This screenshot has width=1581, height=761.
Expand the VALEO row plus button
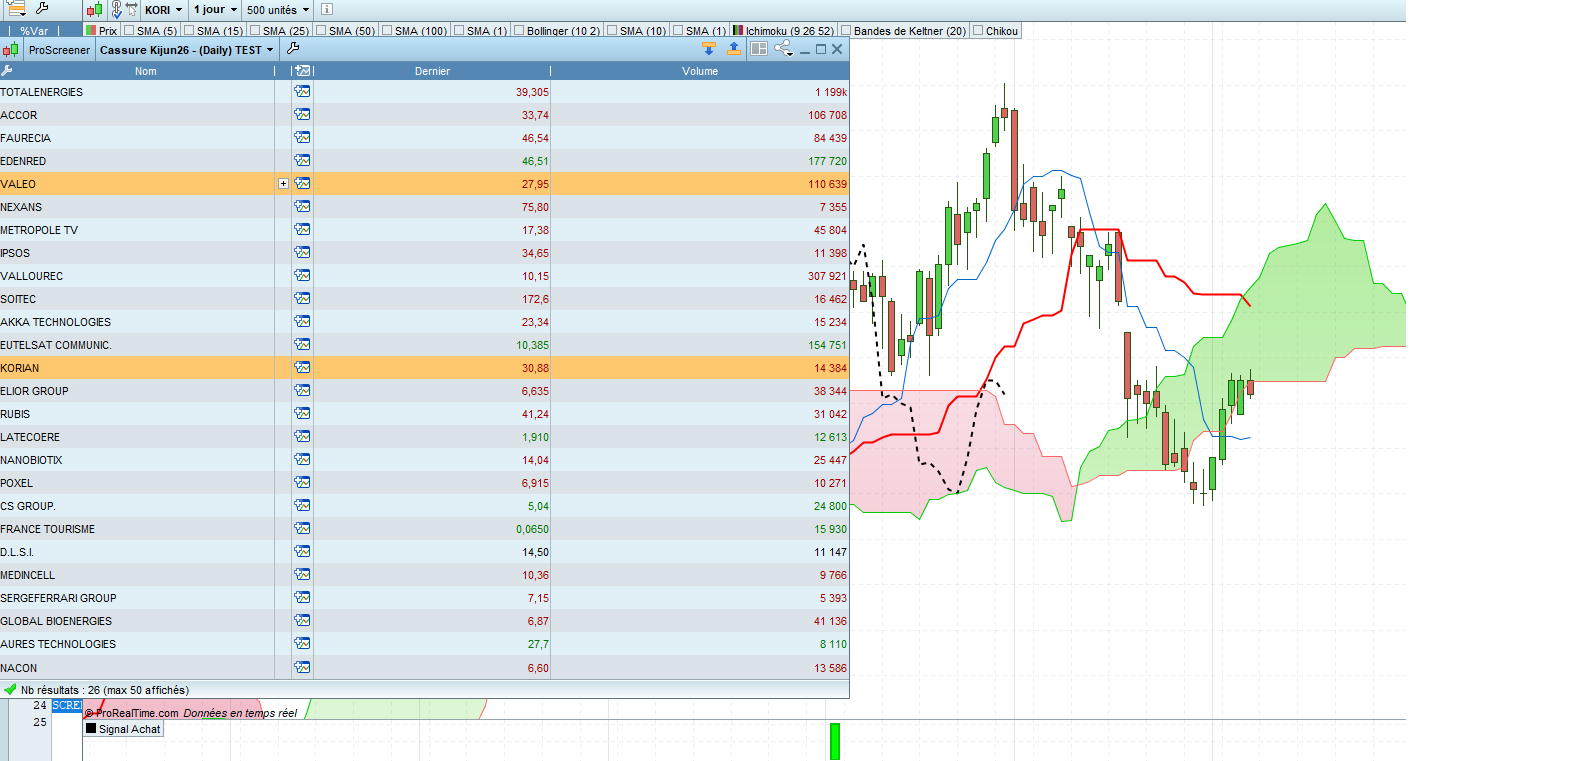283,184
